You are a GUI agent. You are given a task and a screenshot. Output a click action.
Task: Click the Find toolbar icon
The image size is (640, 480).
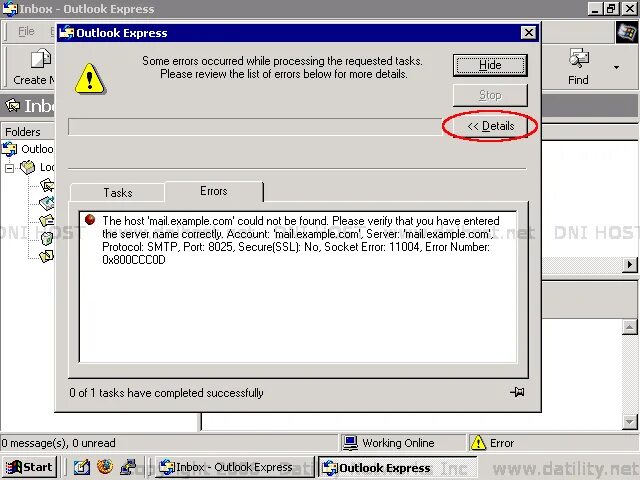(x=579, y=58)
